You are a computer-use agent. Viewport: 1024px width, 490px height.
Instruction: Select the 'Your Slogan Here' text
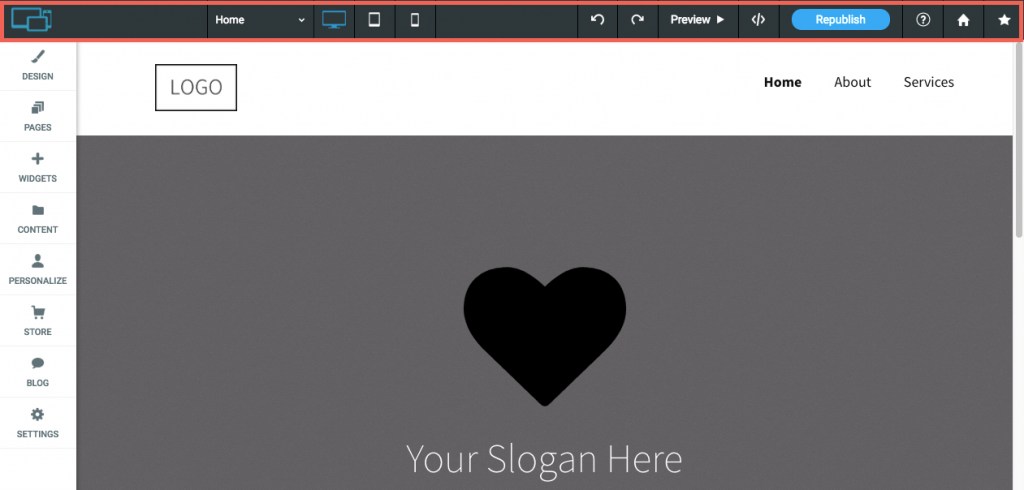coord(544,459)
